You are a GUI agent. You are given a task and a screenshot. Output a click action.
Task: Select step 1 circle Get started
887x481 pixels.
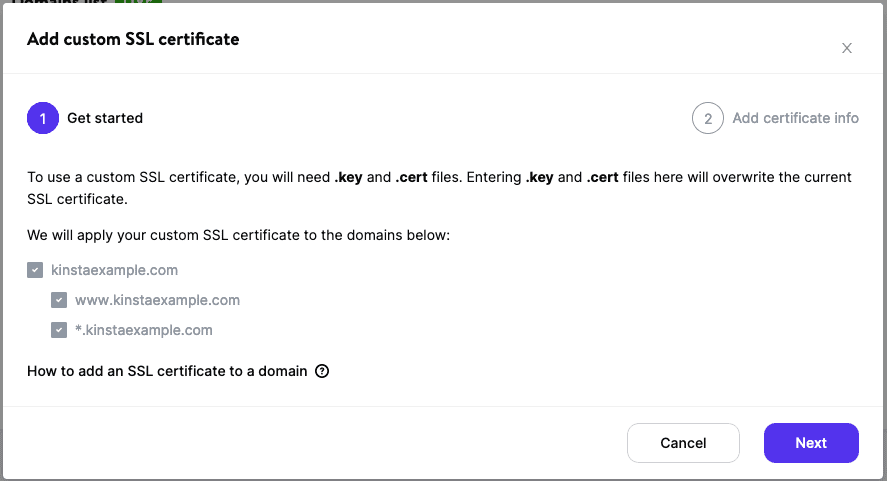pos(43,118)
